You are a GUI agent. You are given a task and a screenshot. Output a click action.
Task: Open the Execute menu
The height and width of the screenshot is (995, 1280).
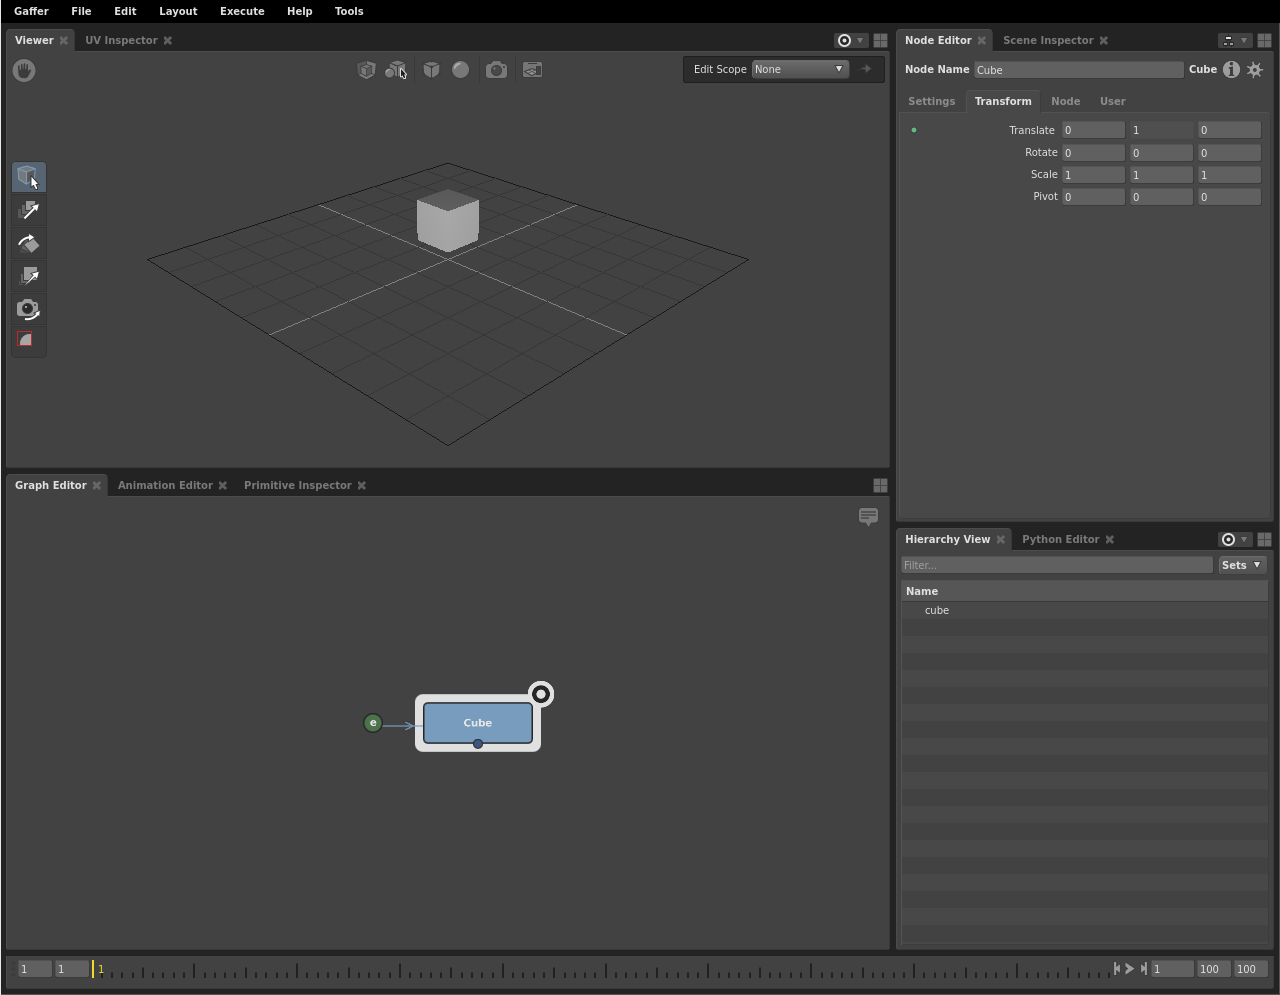[242, 11]
